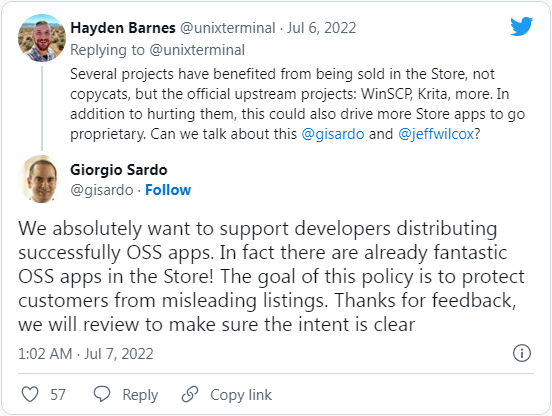Image resolution: width=552 pixels, height=416 pixels.
Task: Click the reply speech bubble icon
Action: click(102, 394)
